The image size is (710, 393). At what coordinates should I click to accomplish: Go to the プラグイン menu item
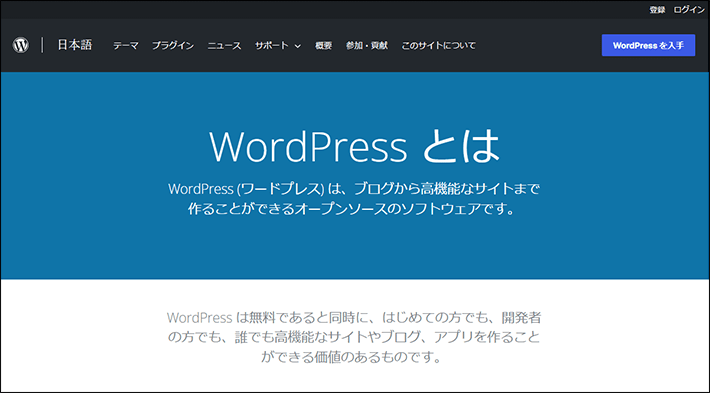point(173,46)
